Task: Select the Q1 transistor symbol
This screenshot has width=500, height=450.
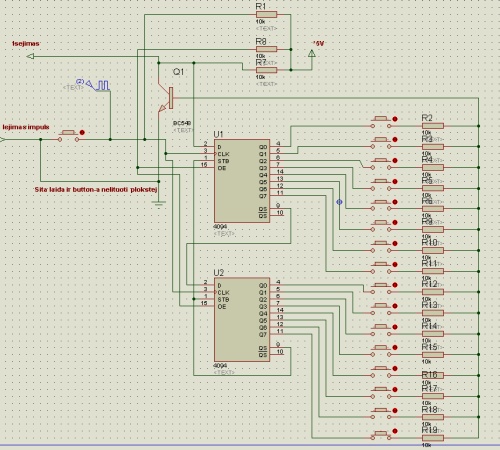Action: [x=166, y=98]
